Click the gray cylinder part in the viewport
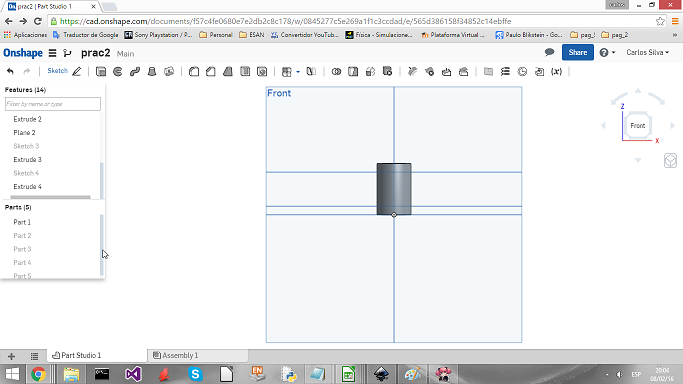Screen dimensions: 683x384 pyautogui.click(x=394, y=189)
